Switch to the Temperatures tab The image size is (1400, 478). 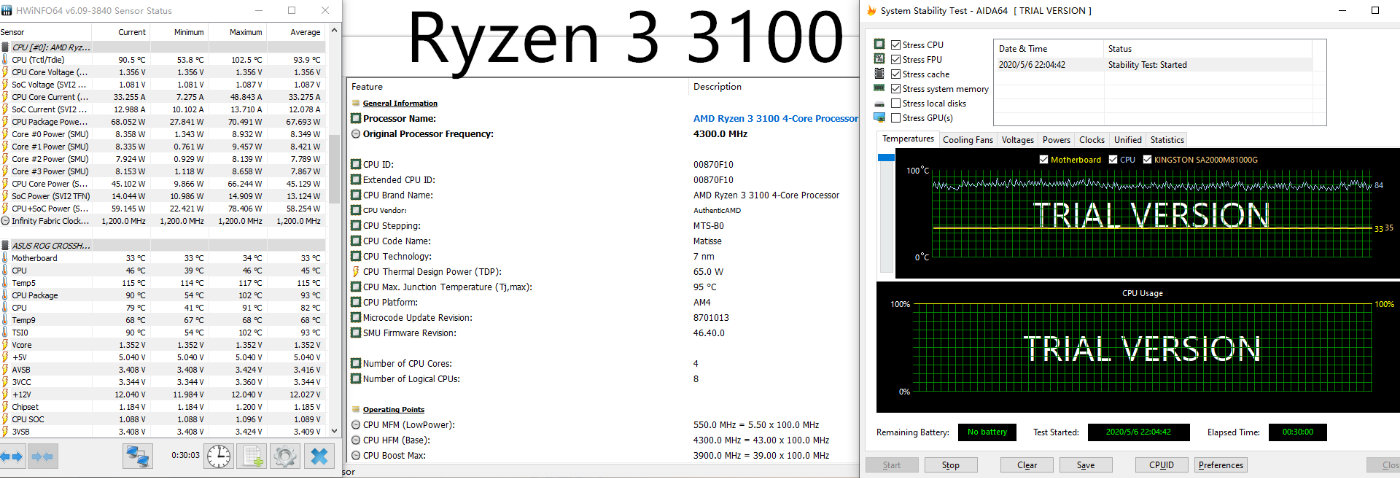click(x=909, y=139)
